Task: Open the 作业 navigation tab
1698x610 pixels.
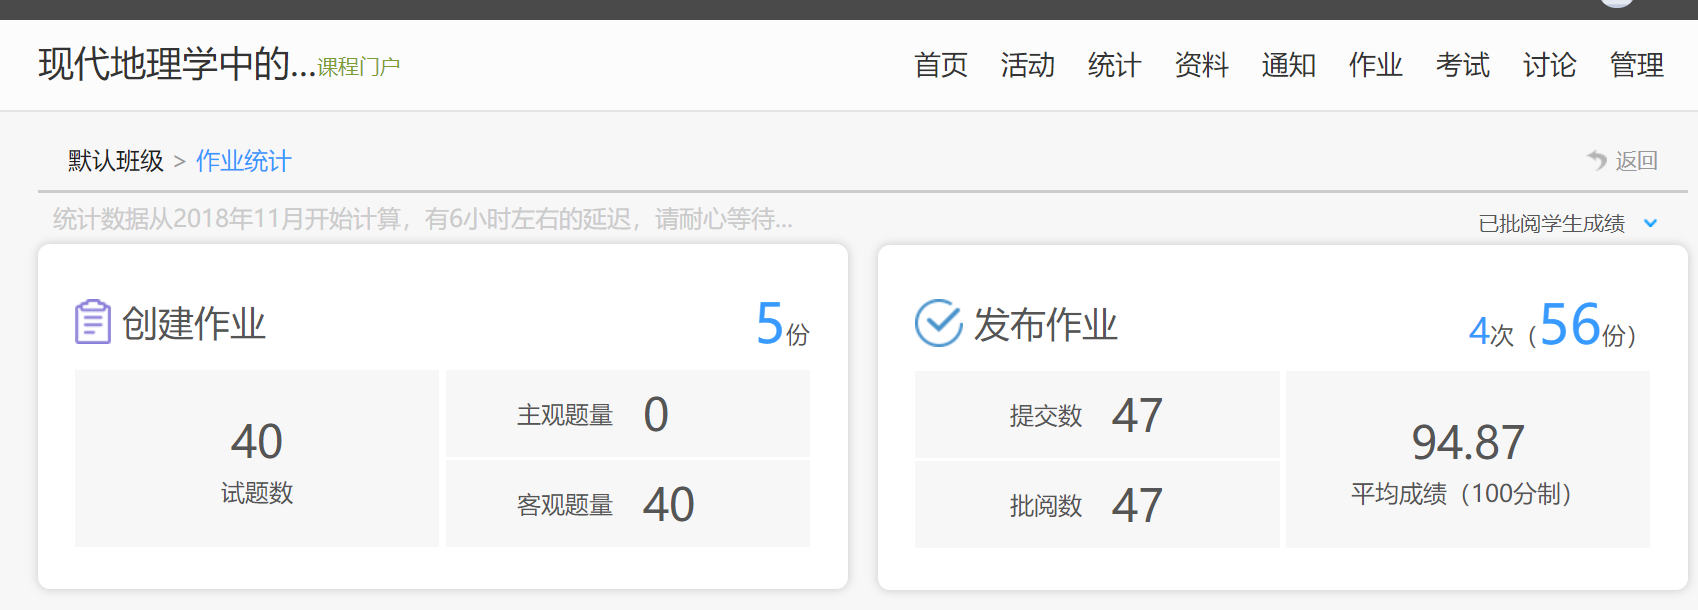Action: click(x=1375, y=65)
